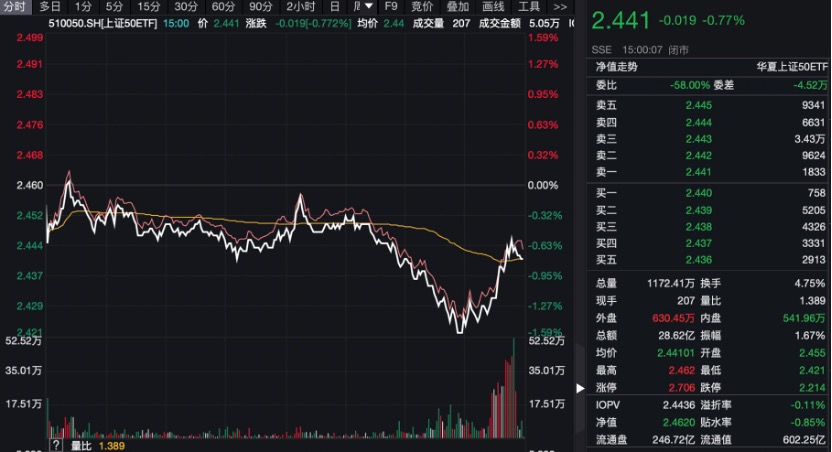Select the 日 daily chart tab
Screen dimensions: 832x452
334,7
